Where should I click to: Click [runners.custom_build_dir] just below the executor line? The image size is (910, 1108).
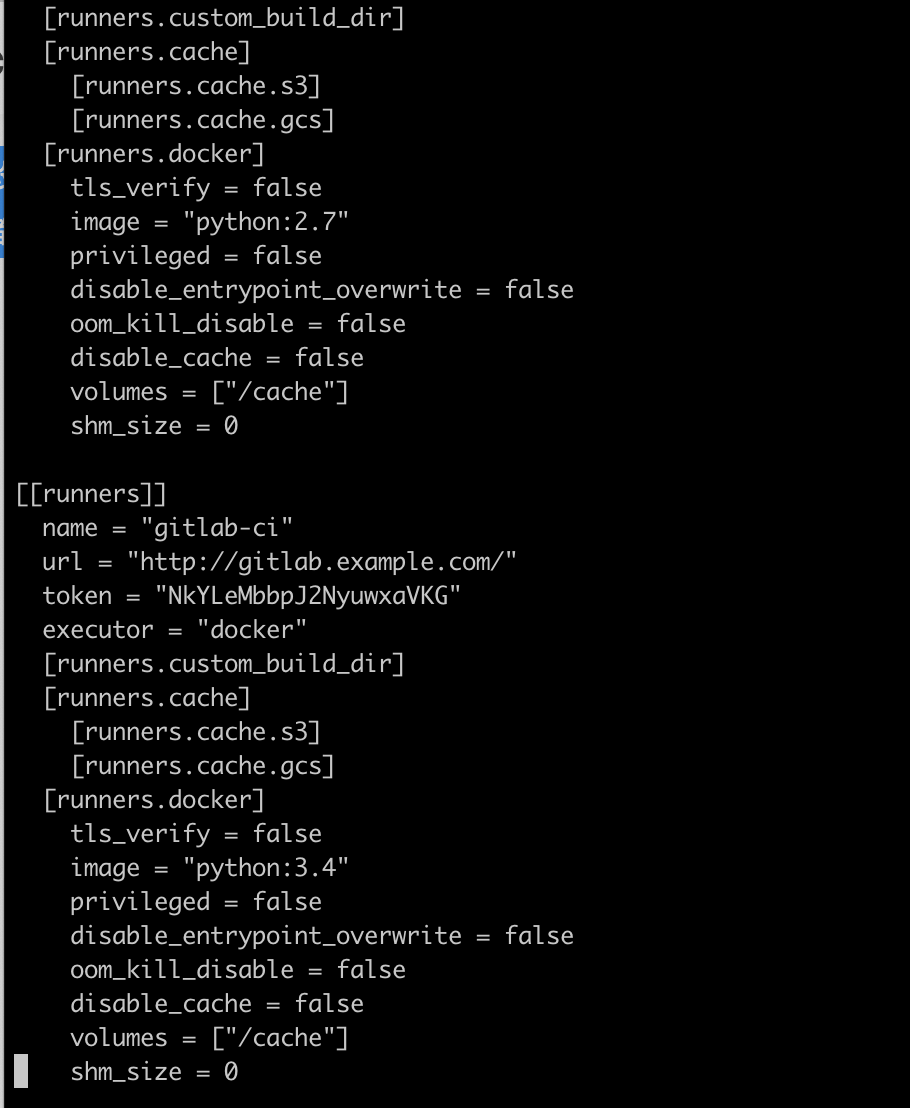(224, 664)
